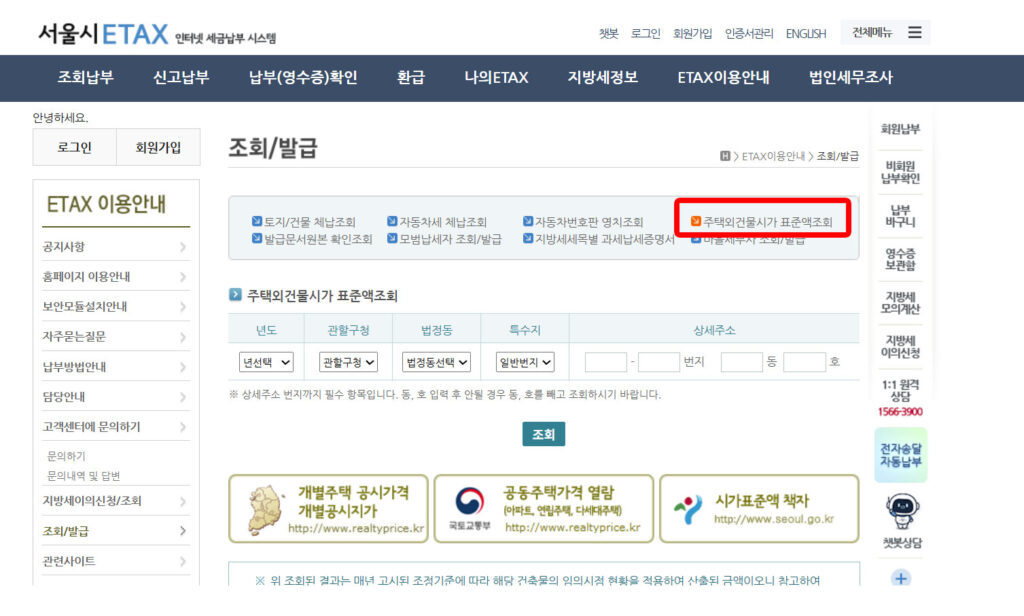Open 지방세정보 main menu
Screen dimensions: 1024x616
pyautogui.click(x=602, y=77)
